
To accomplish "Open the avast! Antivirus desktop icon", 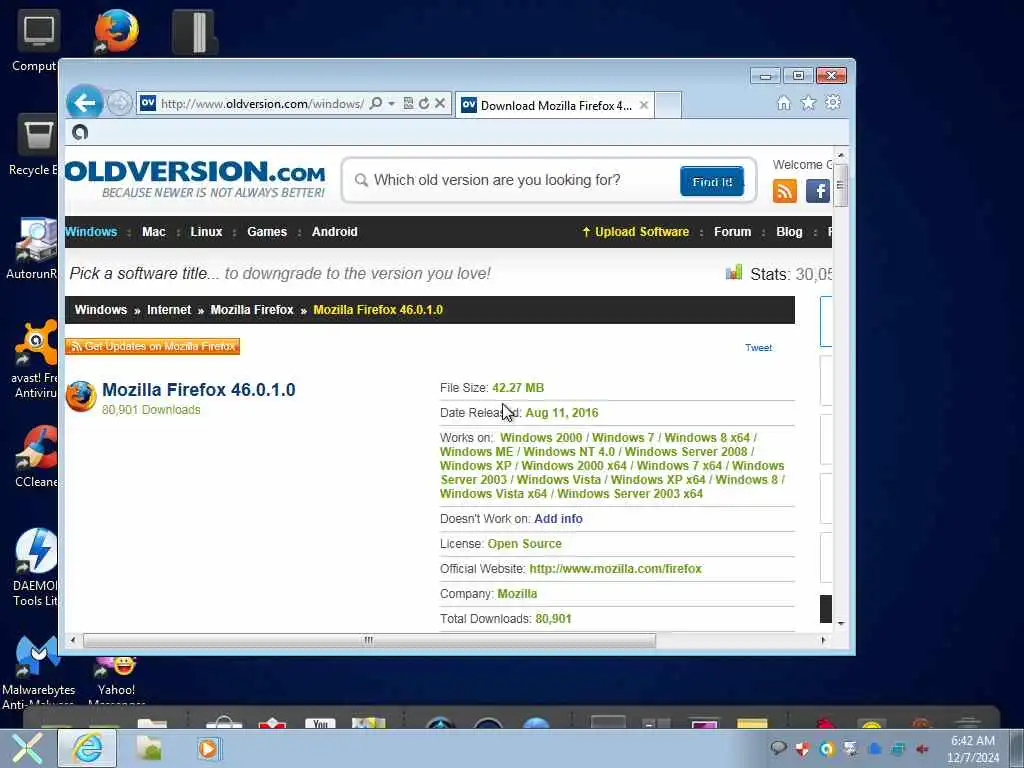I will click(36, 360).
